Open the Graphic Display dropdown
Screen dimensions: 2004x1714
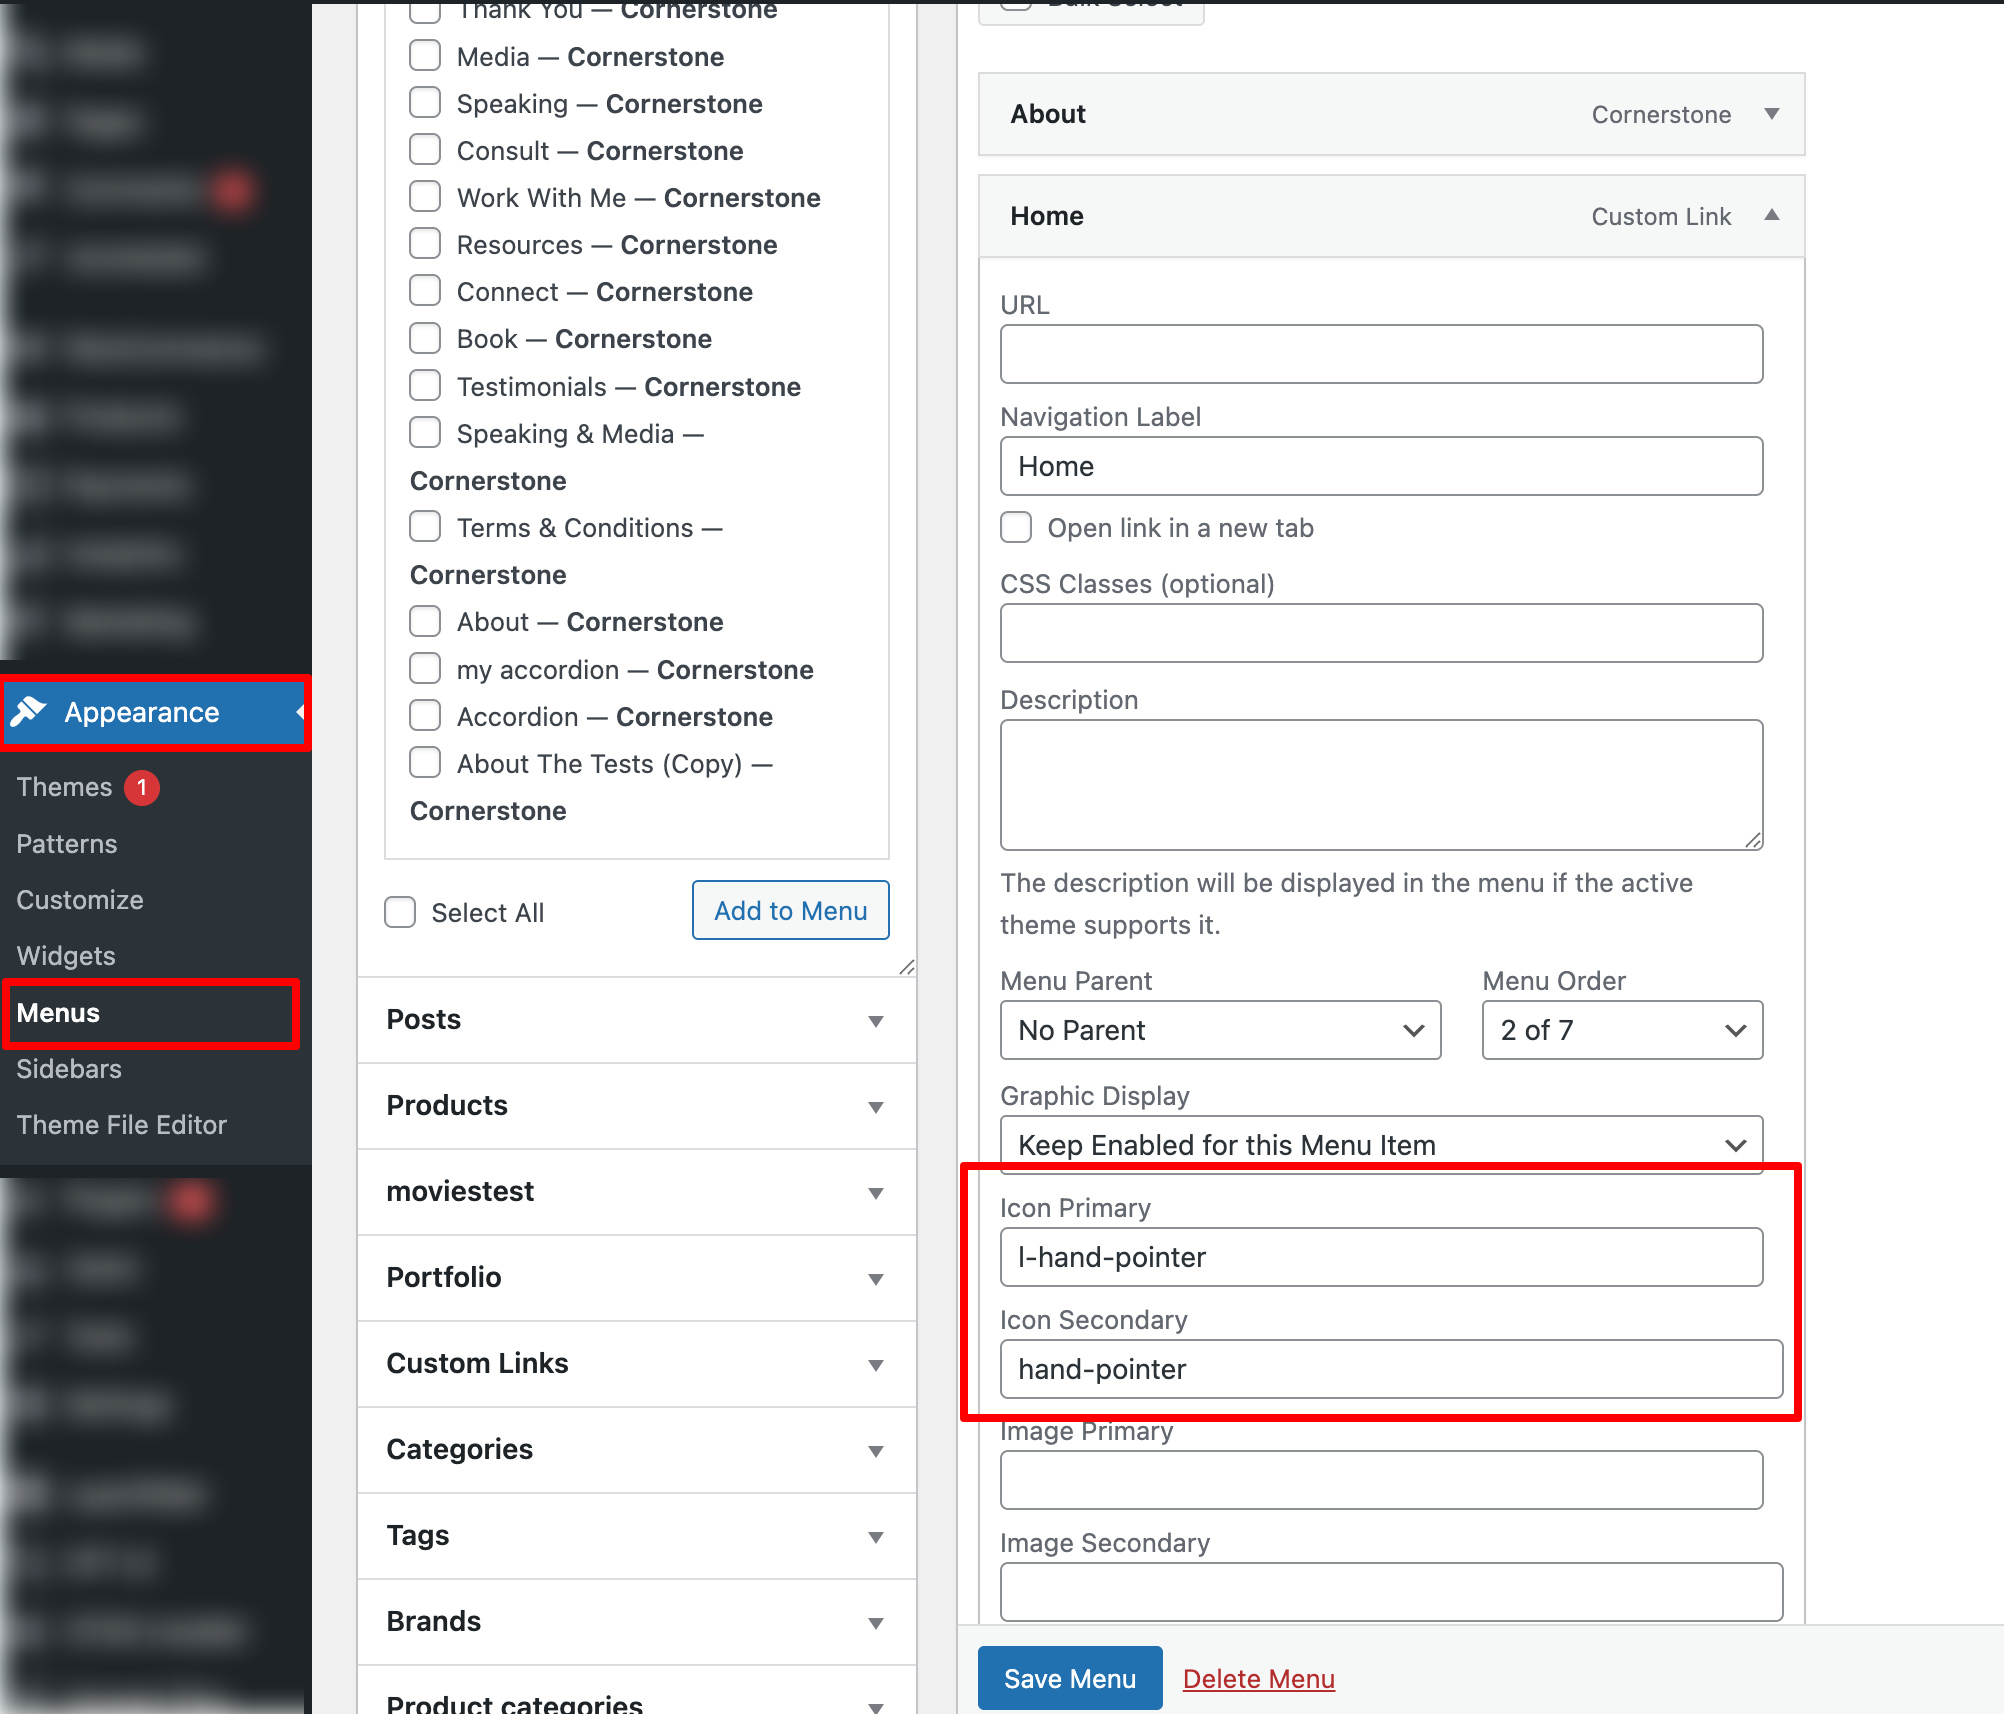[1381, 1144]
